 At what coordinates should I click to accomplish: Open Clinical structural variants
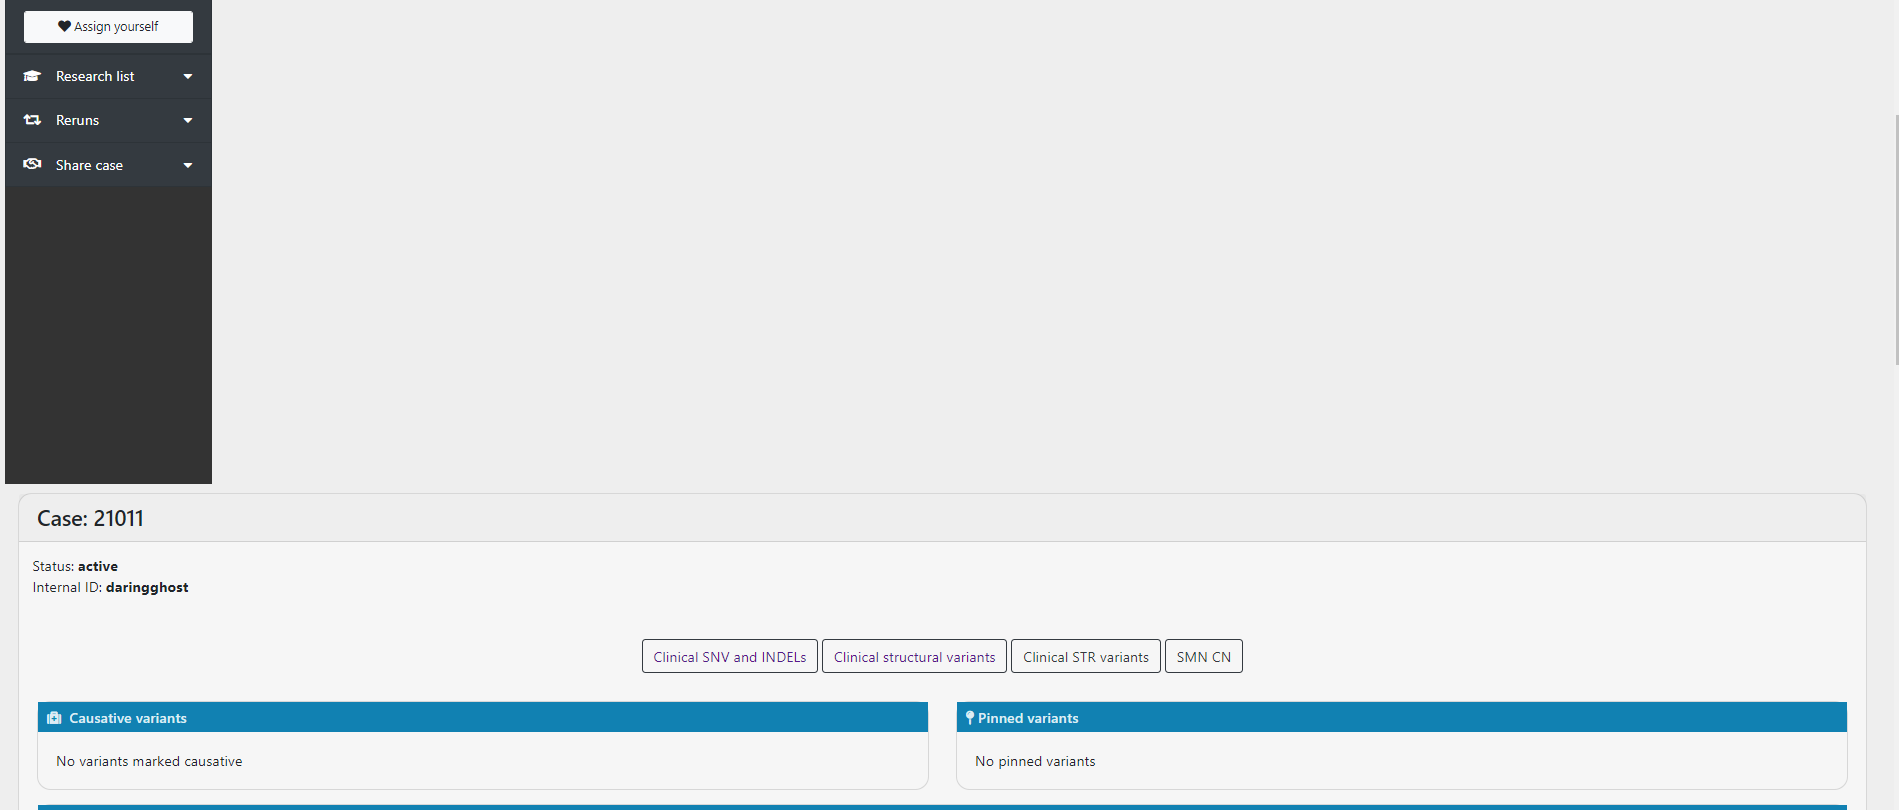click(x=914, y=657)
